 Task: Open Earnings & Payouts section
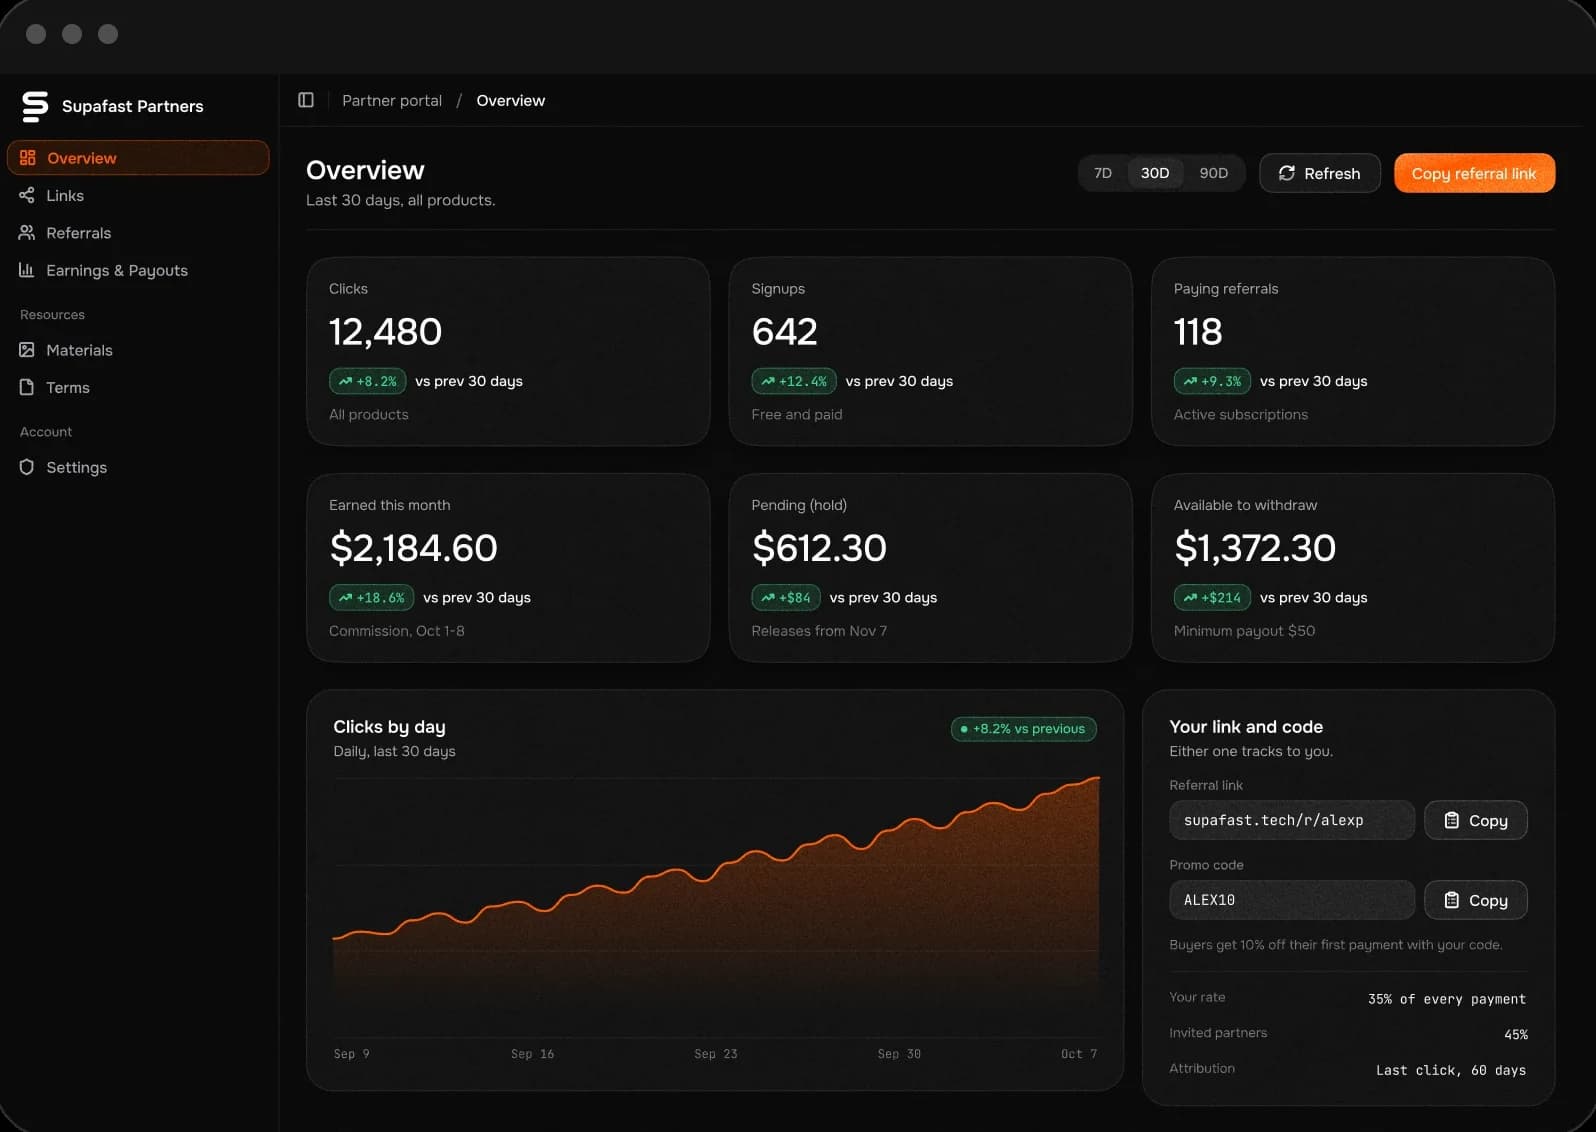[x=138, y=270]
